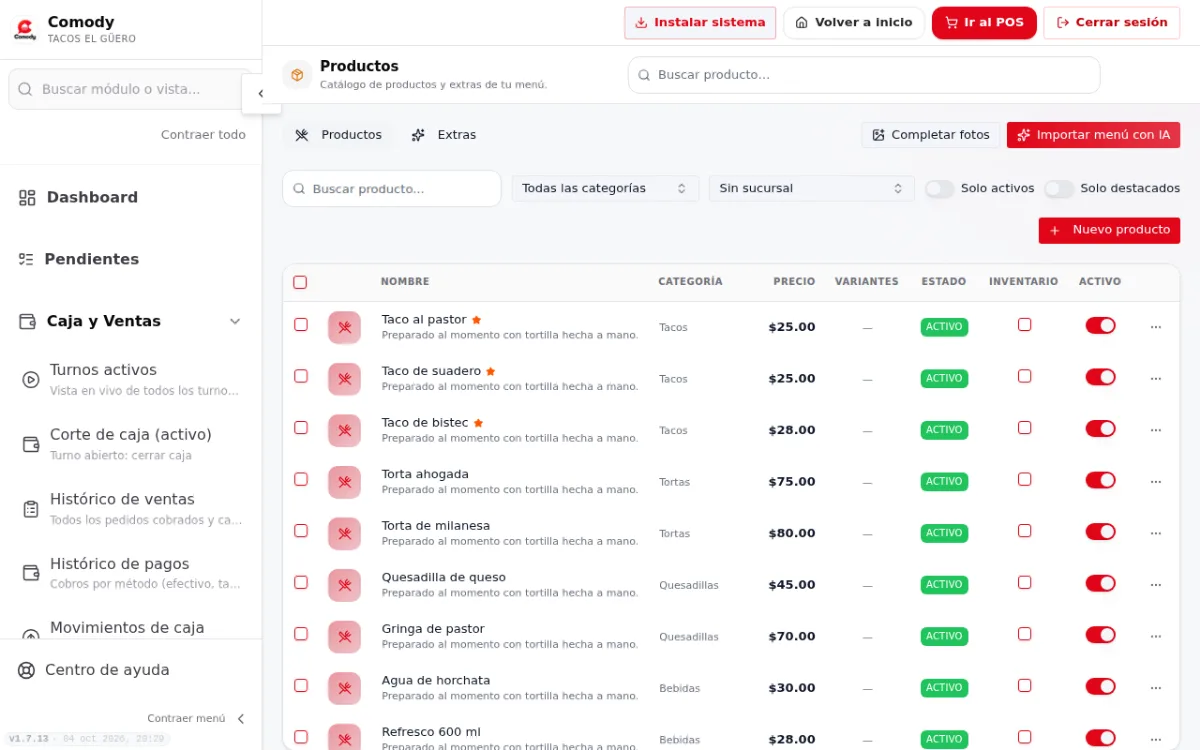Click the Comody logo icon
The width and height of the screenshot is (1200, 750).
[25, 29]
